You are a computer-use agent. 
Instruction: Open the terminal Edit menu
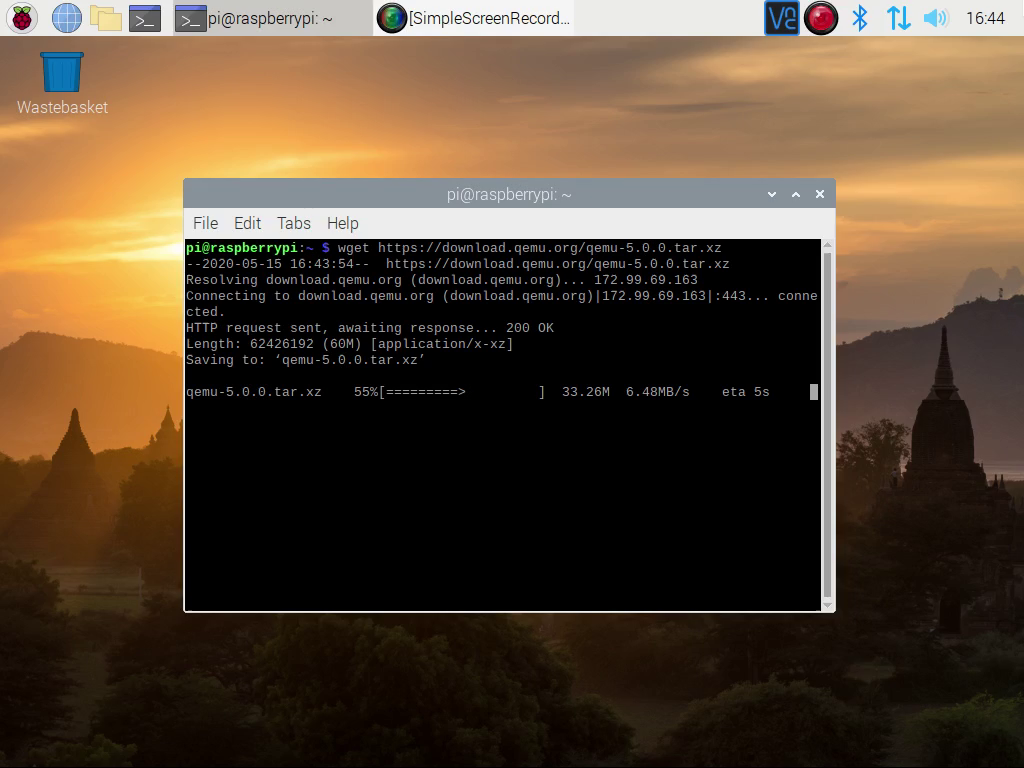248,223
